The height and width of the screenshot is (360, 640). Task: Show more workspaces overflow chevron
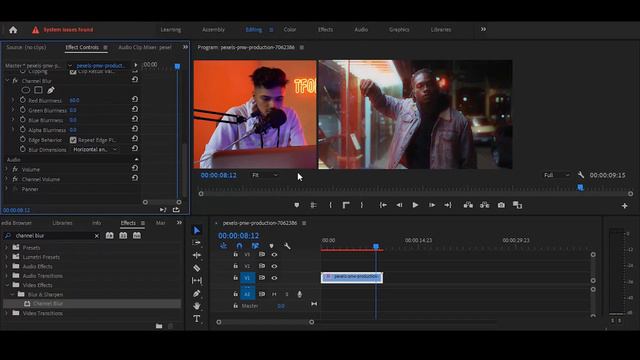[x=483, y=29]
